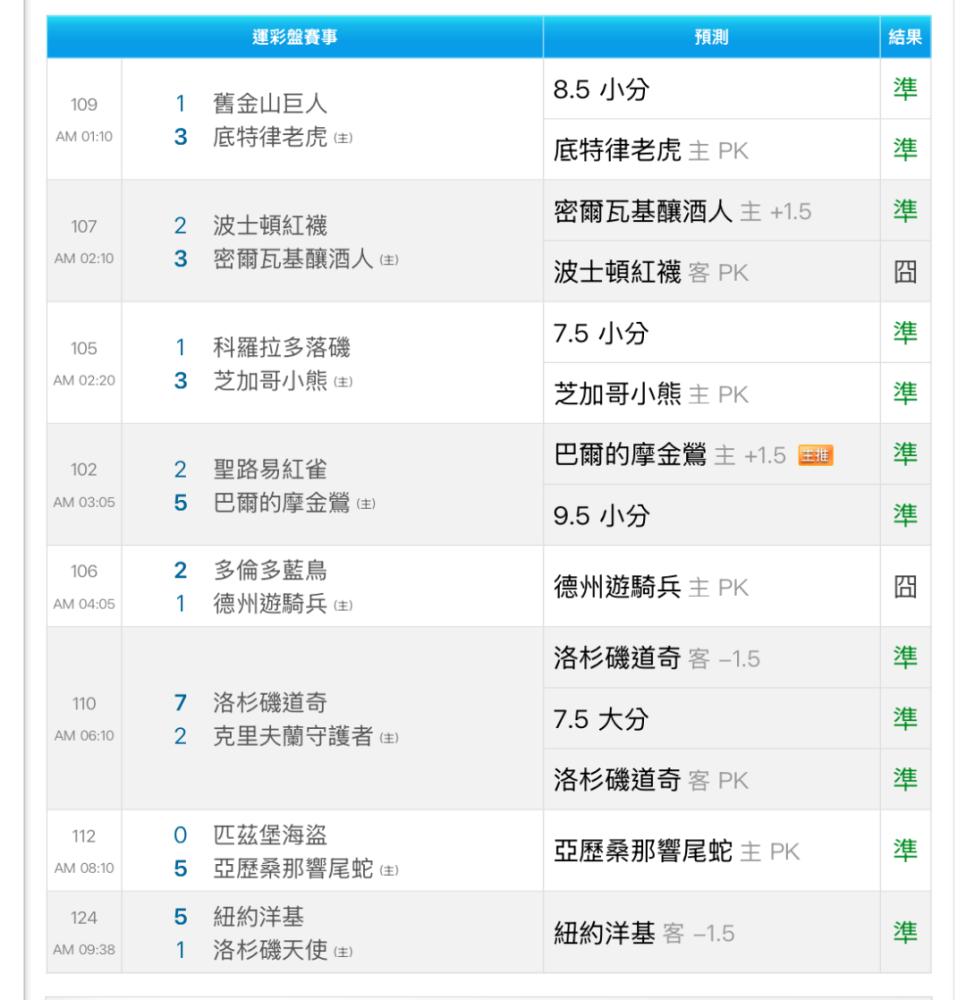Click the 準 result for 7.5 大分

click(x=905, y=719)
